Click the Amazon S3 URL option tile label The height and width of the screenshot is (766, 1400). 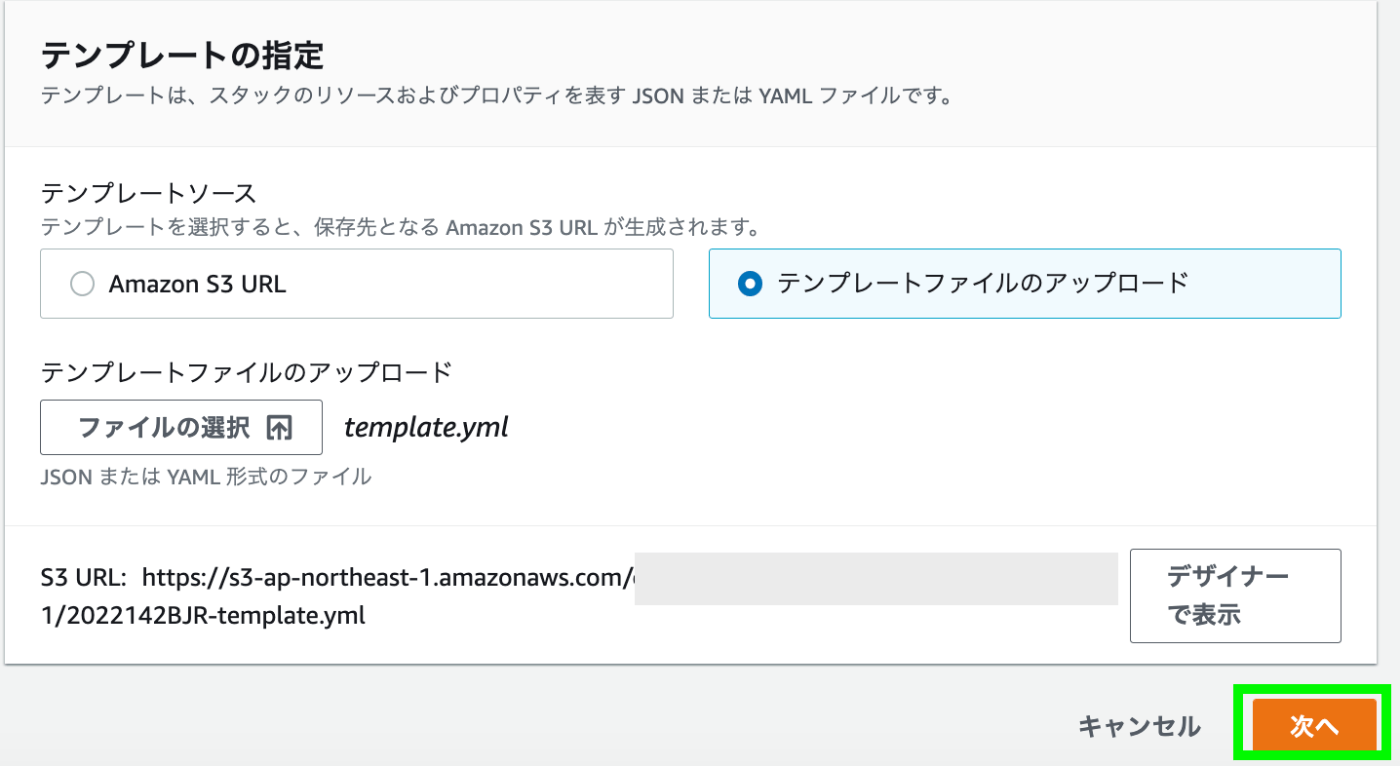(x=197, y=284)
